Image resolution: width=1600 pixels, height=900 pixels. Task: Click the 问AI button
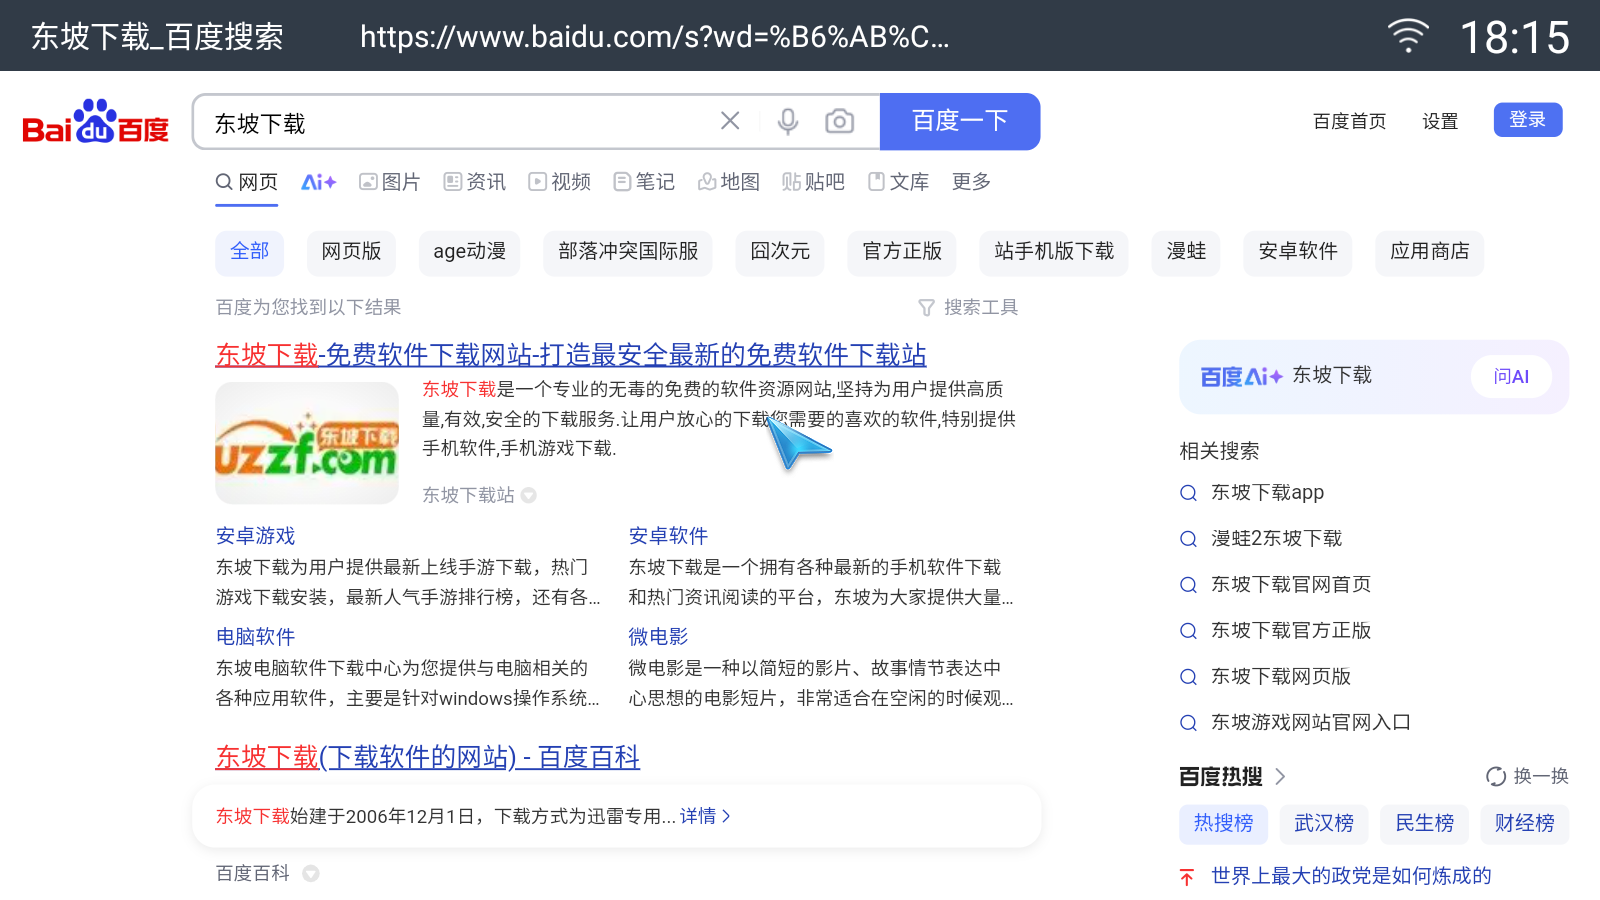1511,377
